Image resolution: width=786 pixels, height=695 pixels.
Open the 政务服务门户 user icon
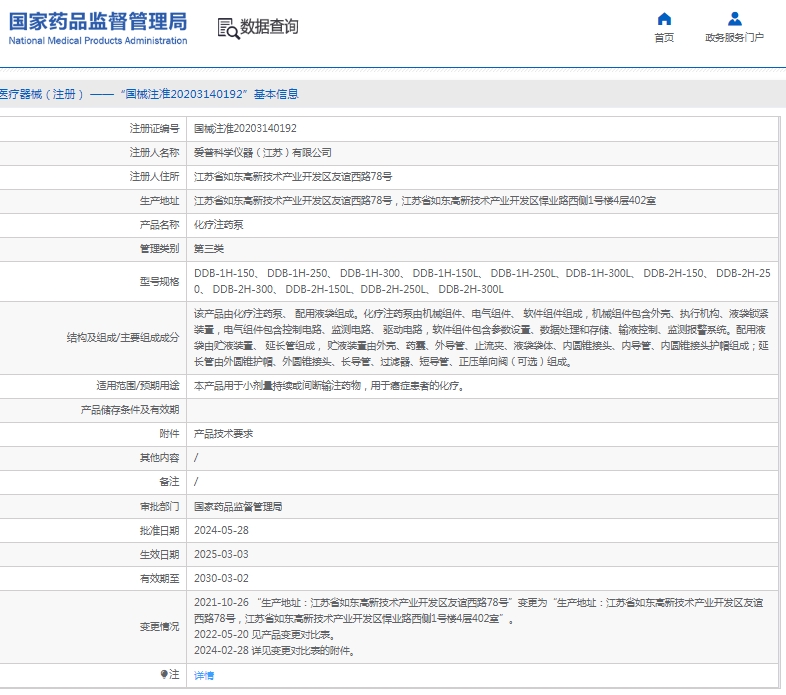click(734, 19)
